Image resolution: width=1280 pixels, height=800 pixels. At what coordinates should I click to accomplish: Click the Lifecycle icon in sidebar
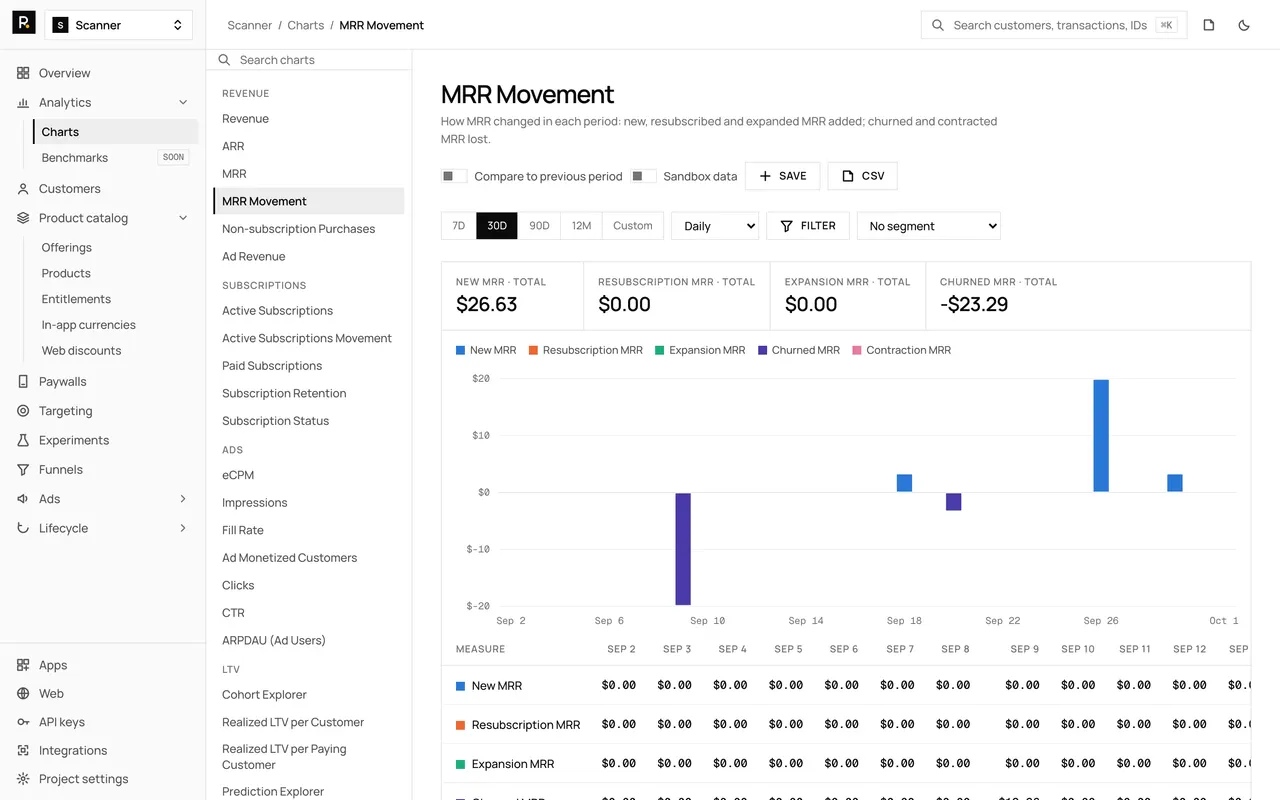(x=23, y=528)
